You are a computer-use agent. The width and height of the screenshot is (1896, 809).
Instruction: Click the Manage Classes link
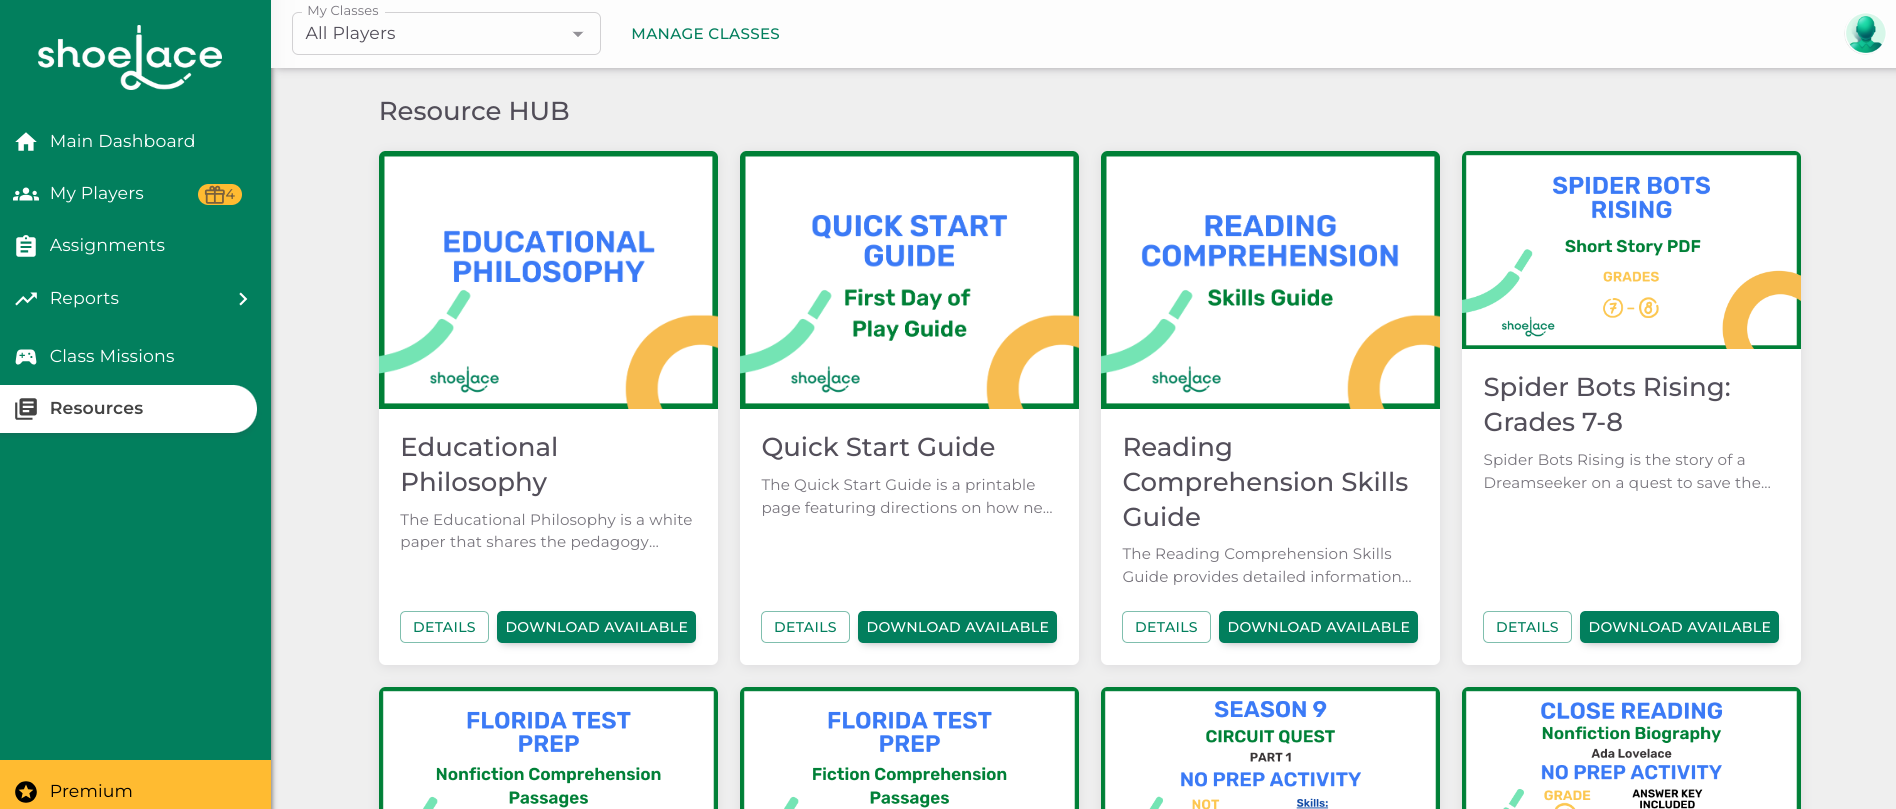point(705,34)
